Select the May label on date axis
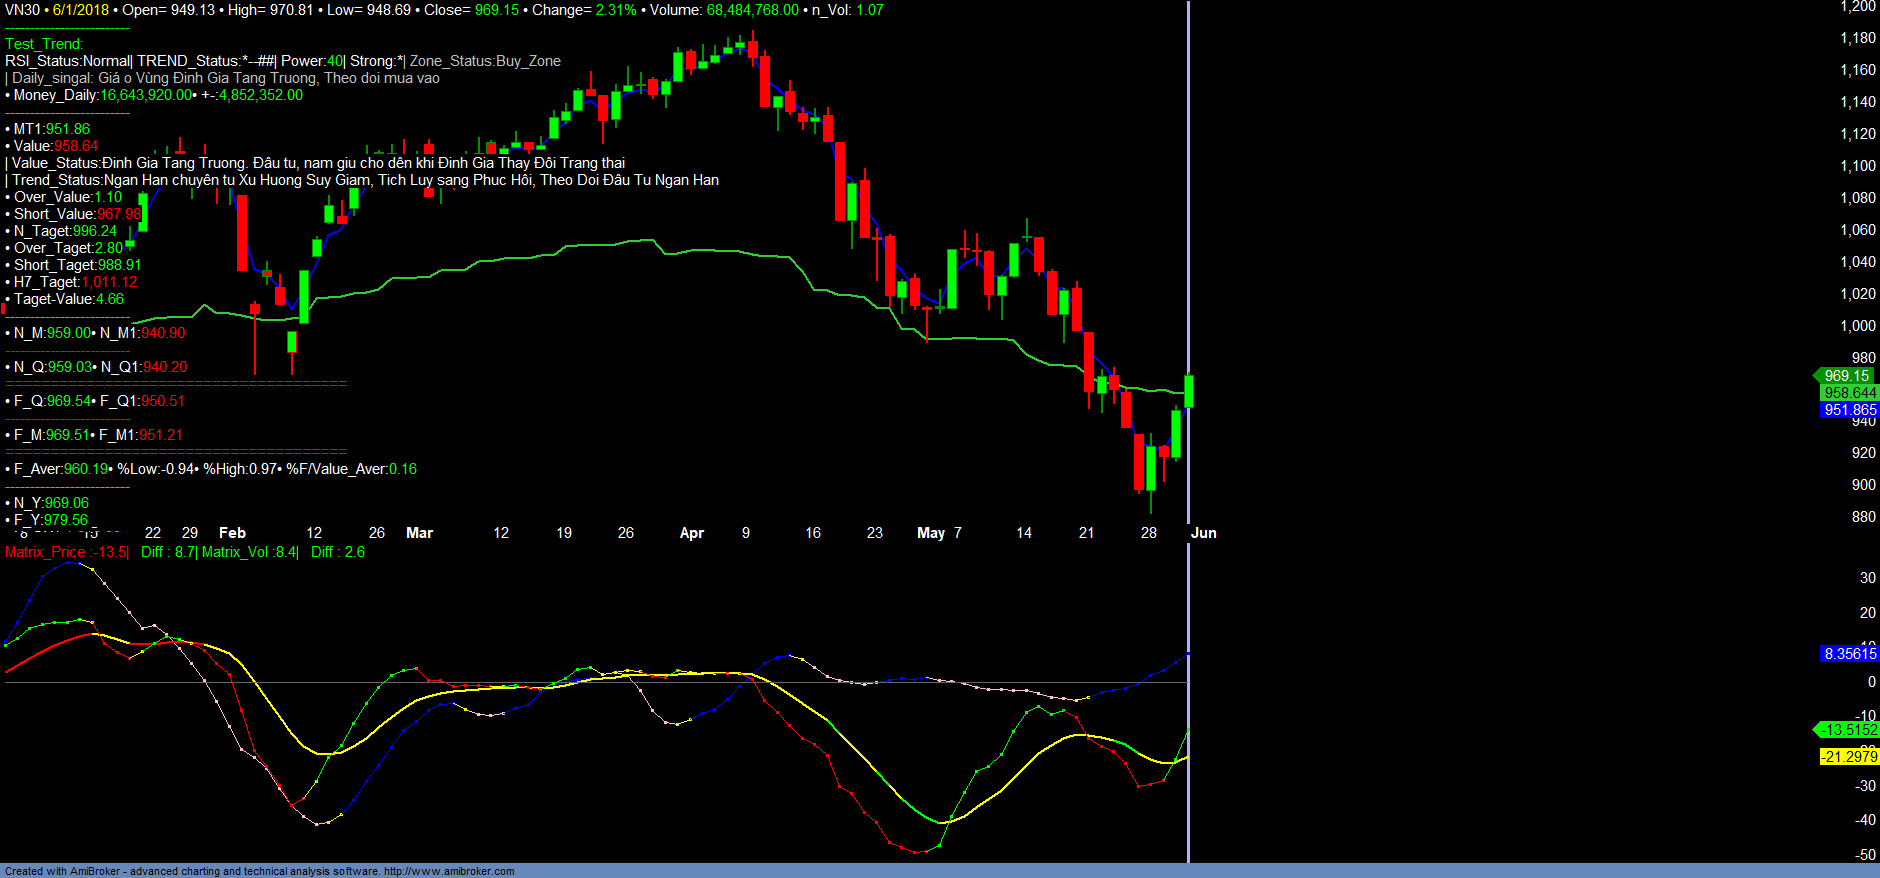This screenshot has height=878, width=1880. point(930,533)
